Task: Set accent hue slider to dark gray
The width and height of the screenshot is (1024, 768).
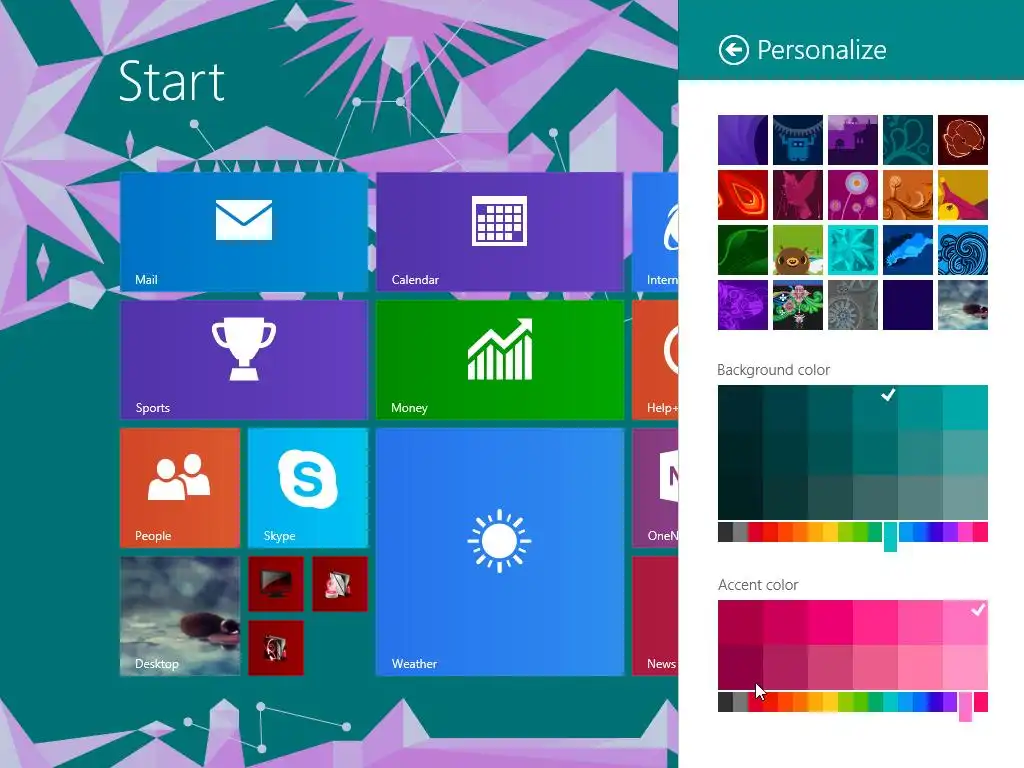Action: point(725,702)
